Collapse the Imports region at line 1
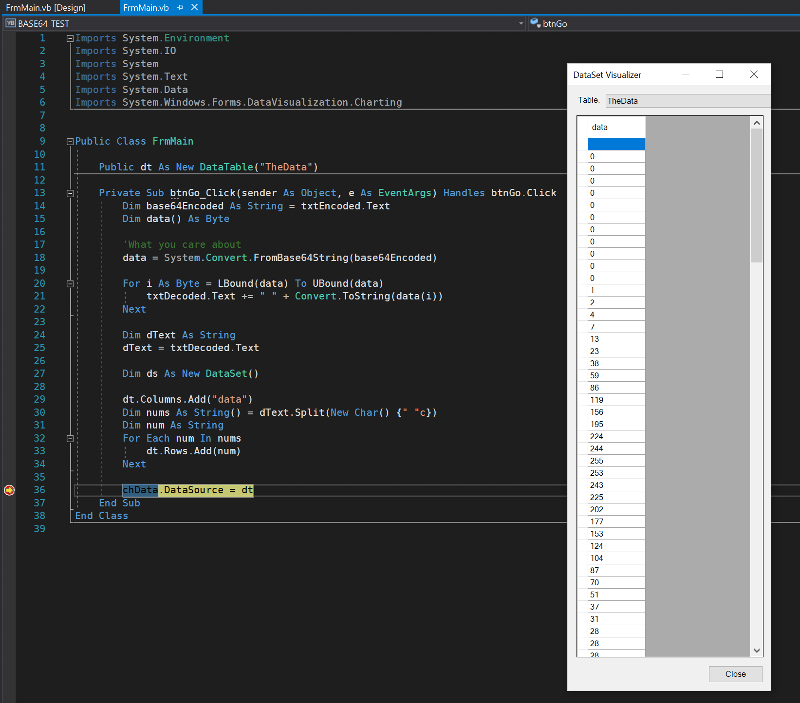800x703 pixels. [x=69, y=38]
